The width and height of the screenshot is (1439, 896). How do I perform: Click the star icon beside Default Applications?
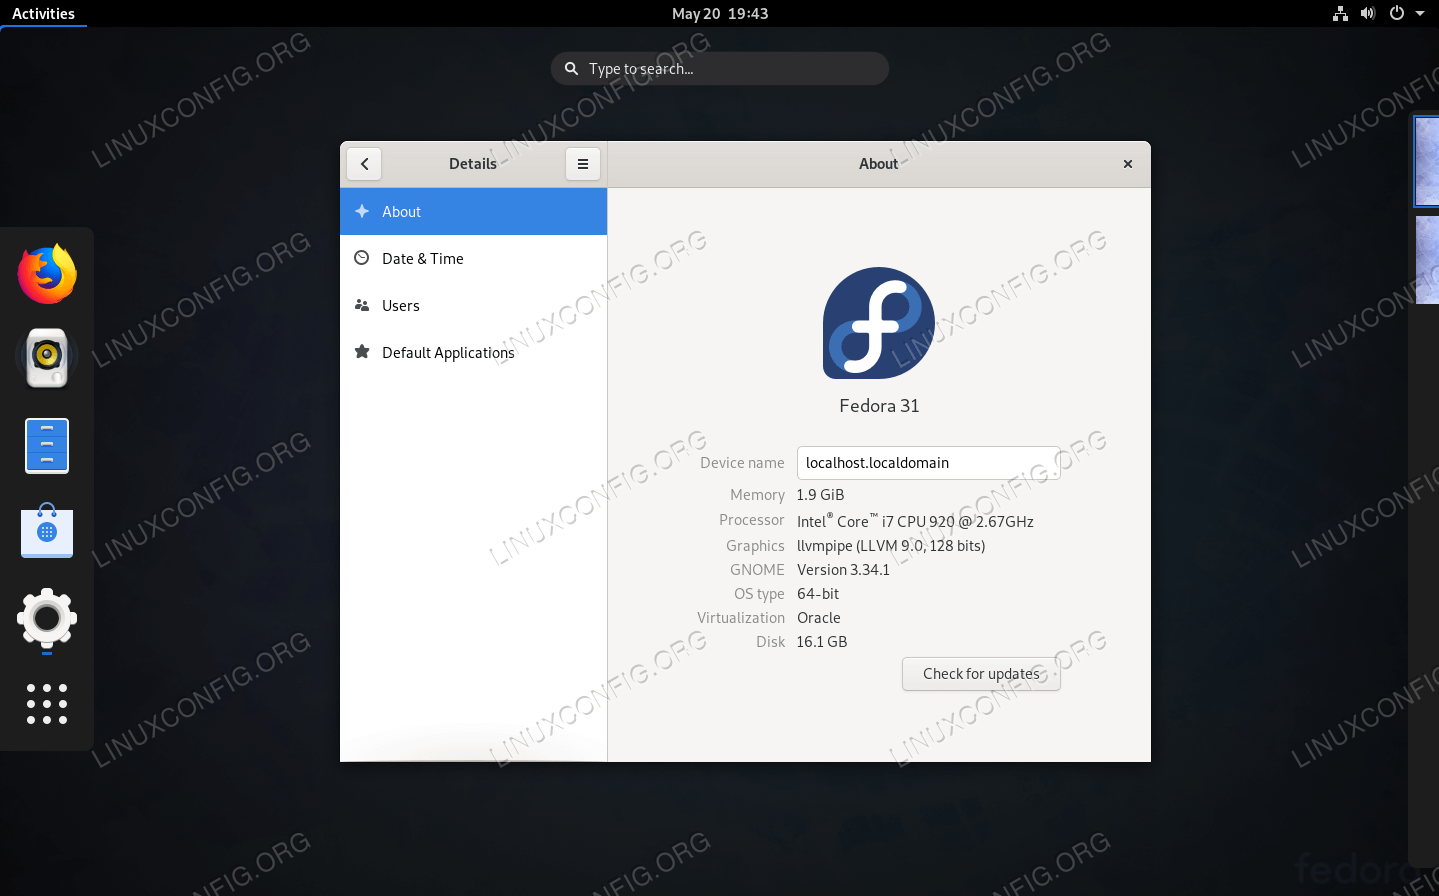click(362, 352)
